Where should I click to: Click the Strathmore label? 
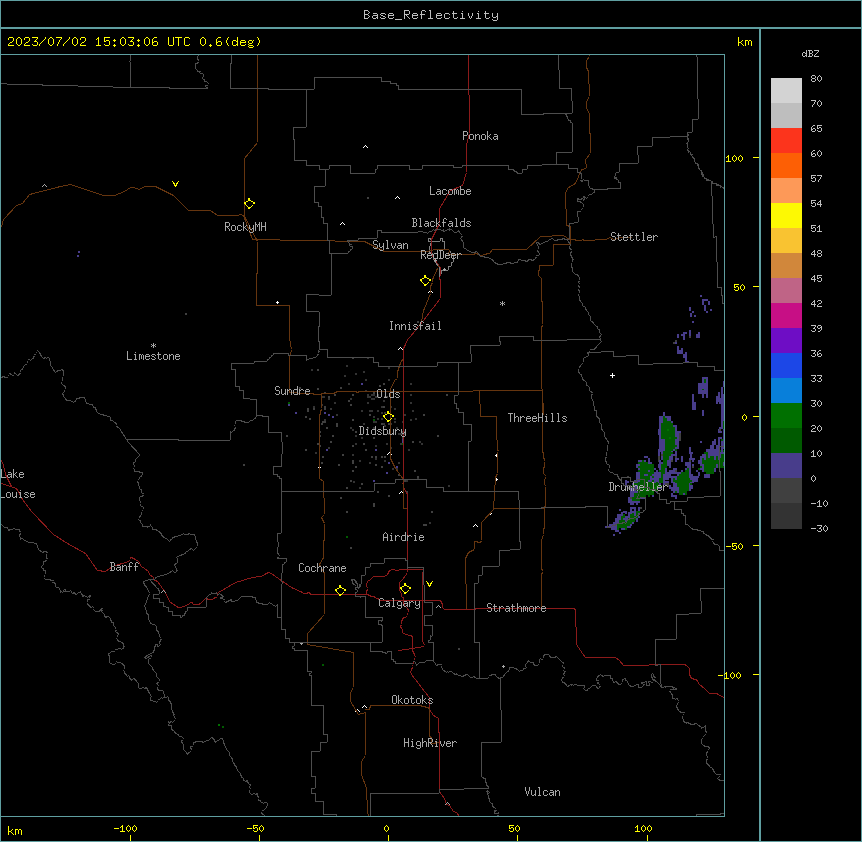[x=516, y=608]
